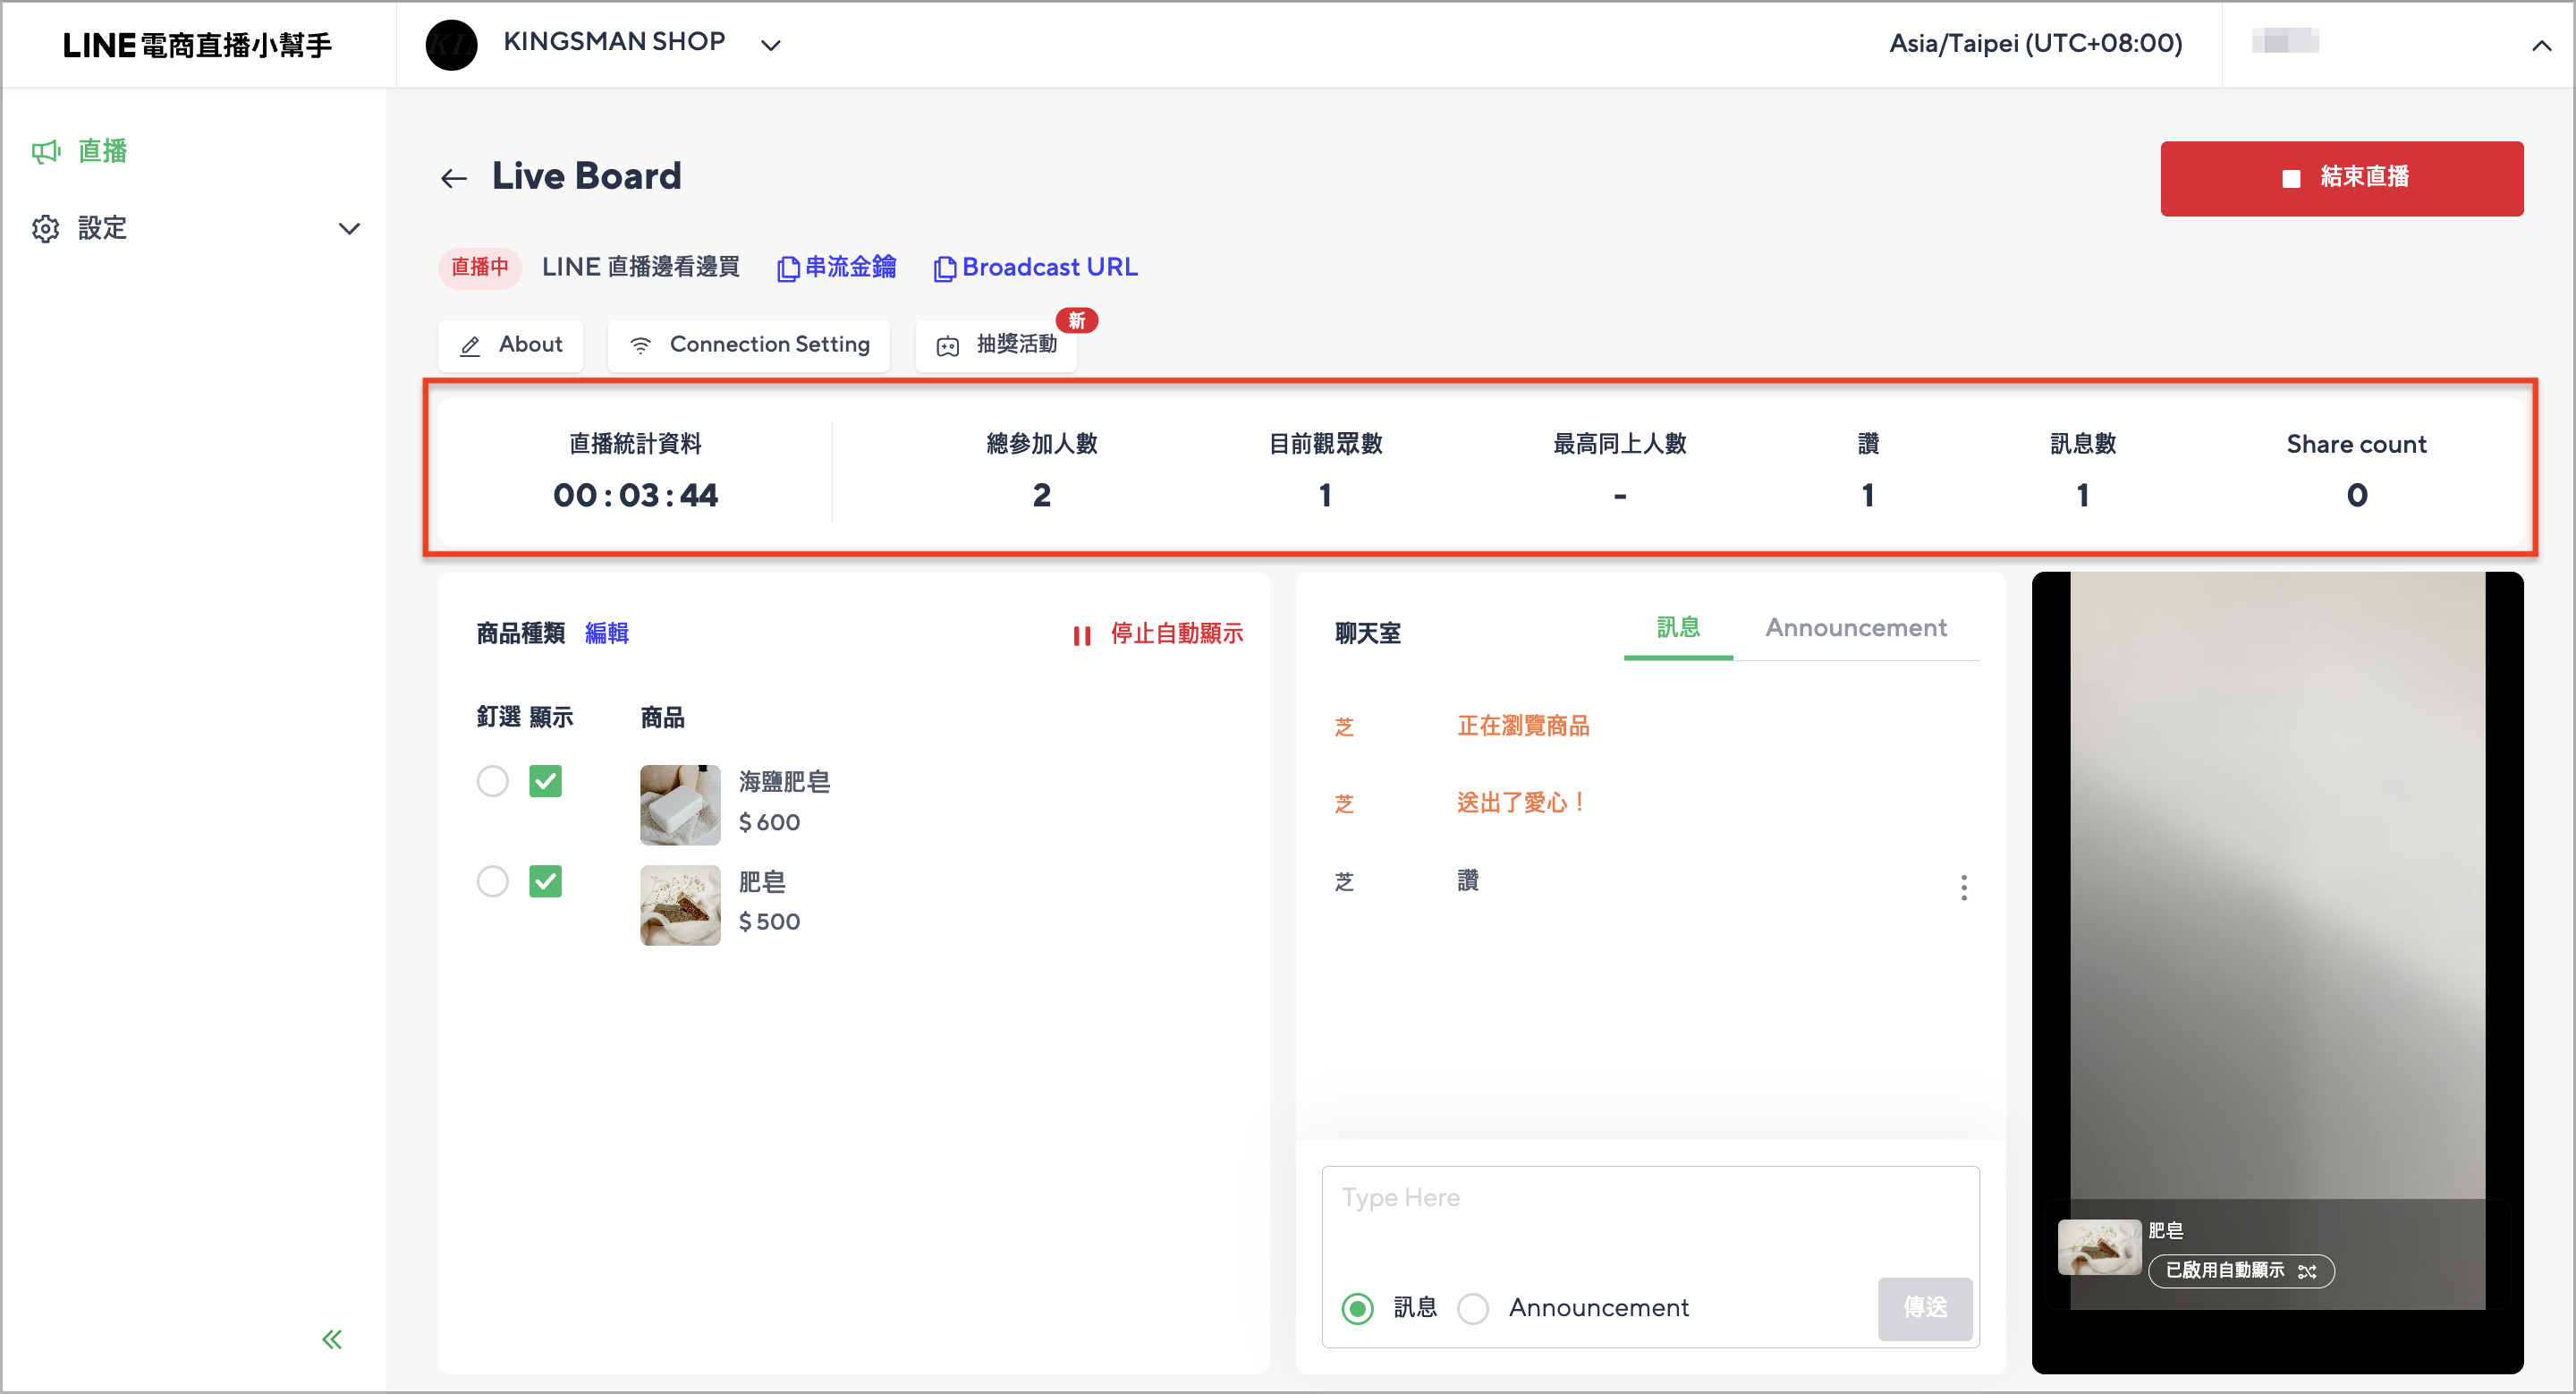The width and height of the screenshot is (2576, 1394).
Task: Collapse the top-right account chevron
Action: [x=2541, y=45]
